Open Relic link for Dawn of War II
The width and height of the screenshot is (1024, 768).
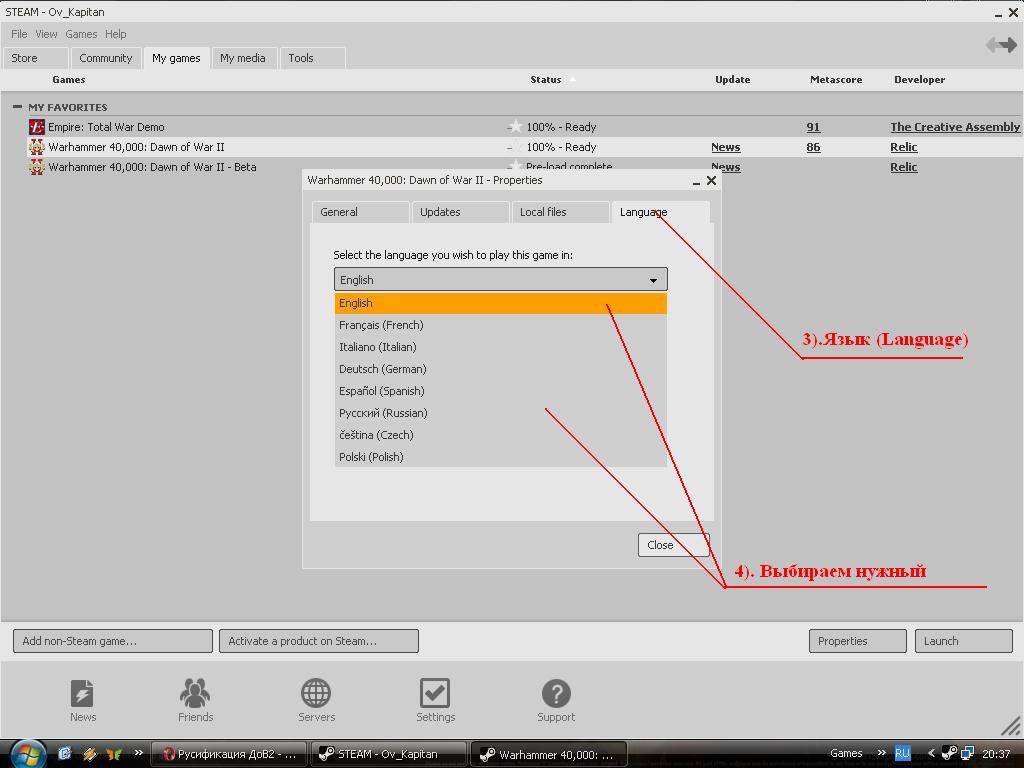pos(904,147)
